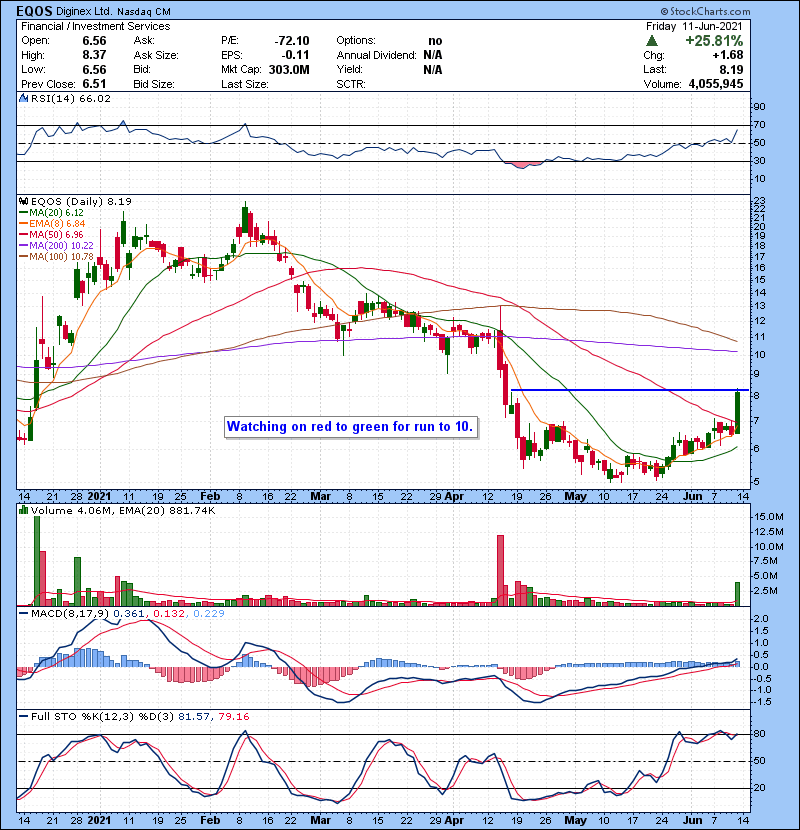Click the 2.0 level on the MACD axis
This screenshot has height=830, width=800.
pyautogui.click(x=761, y=619)
